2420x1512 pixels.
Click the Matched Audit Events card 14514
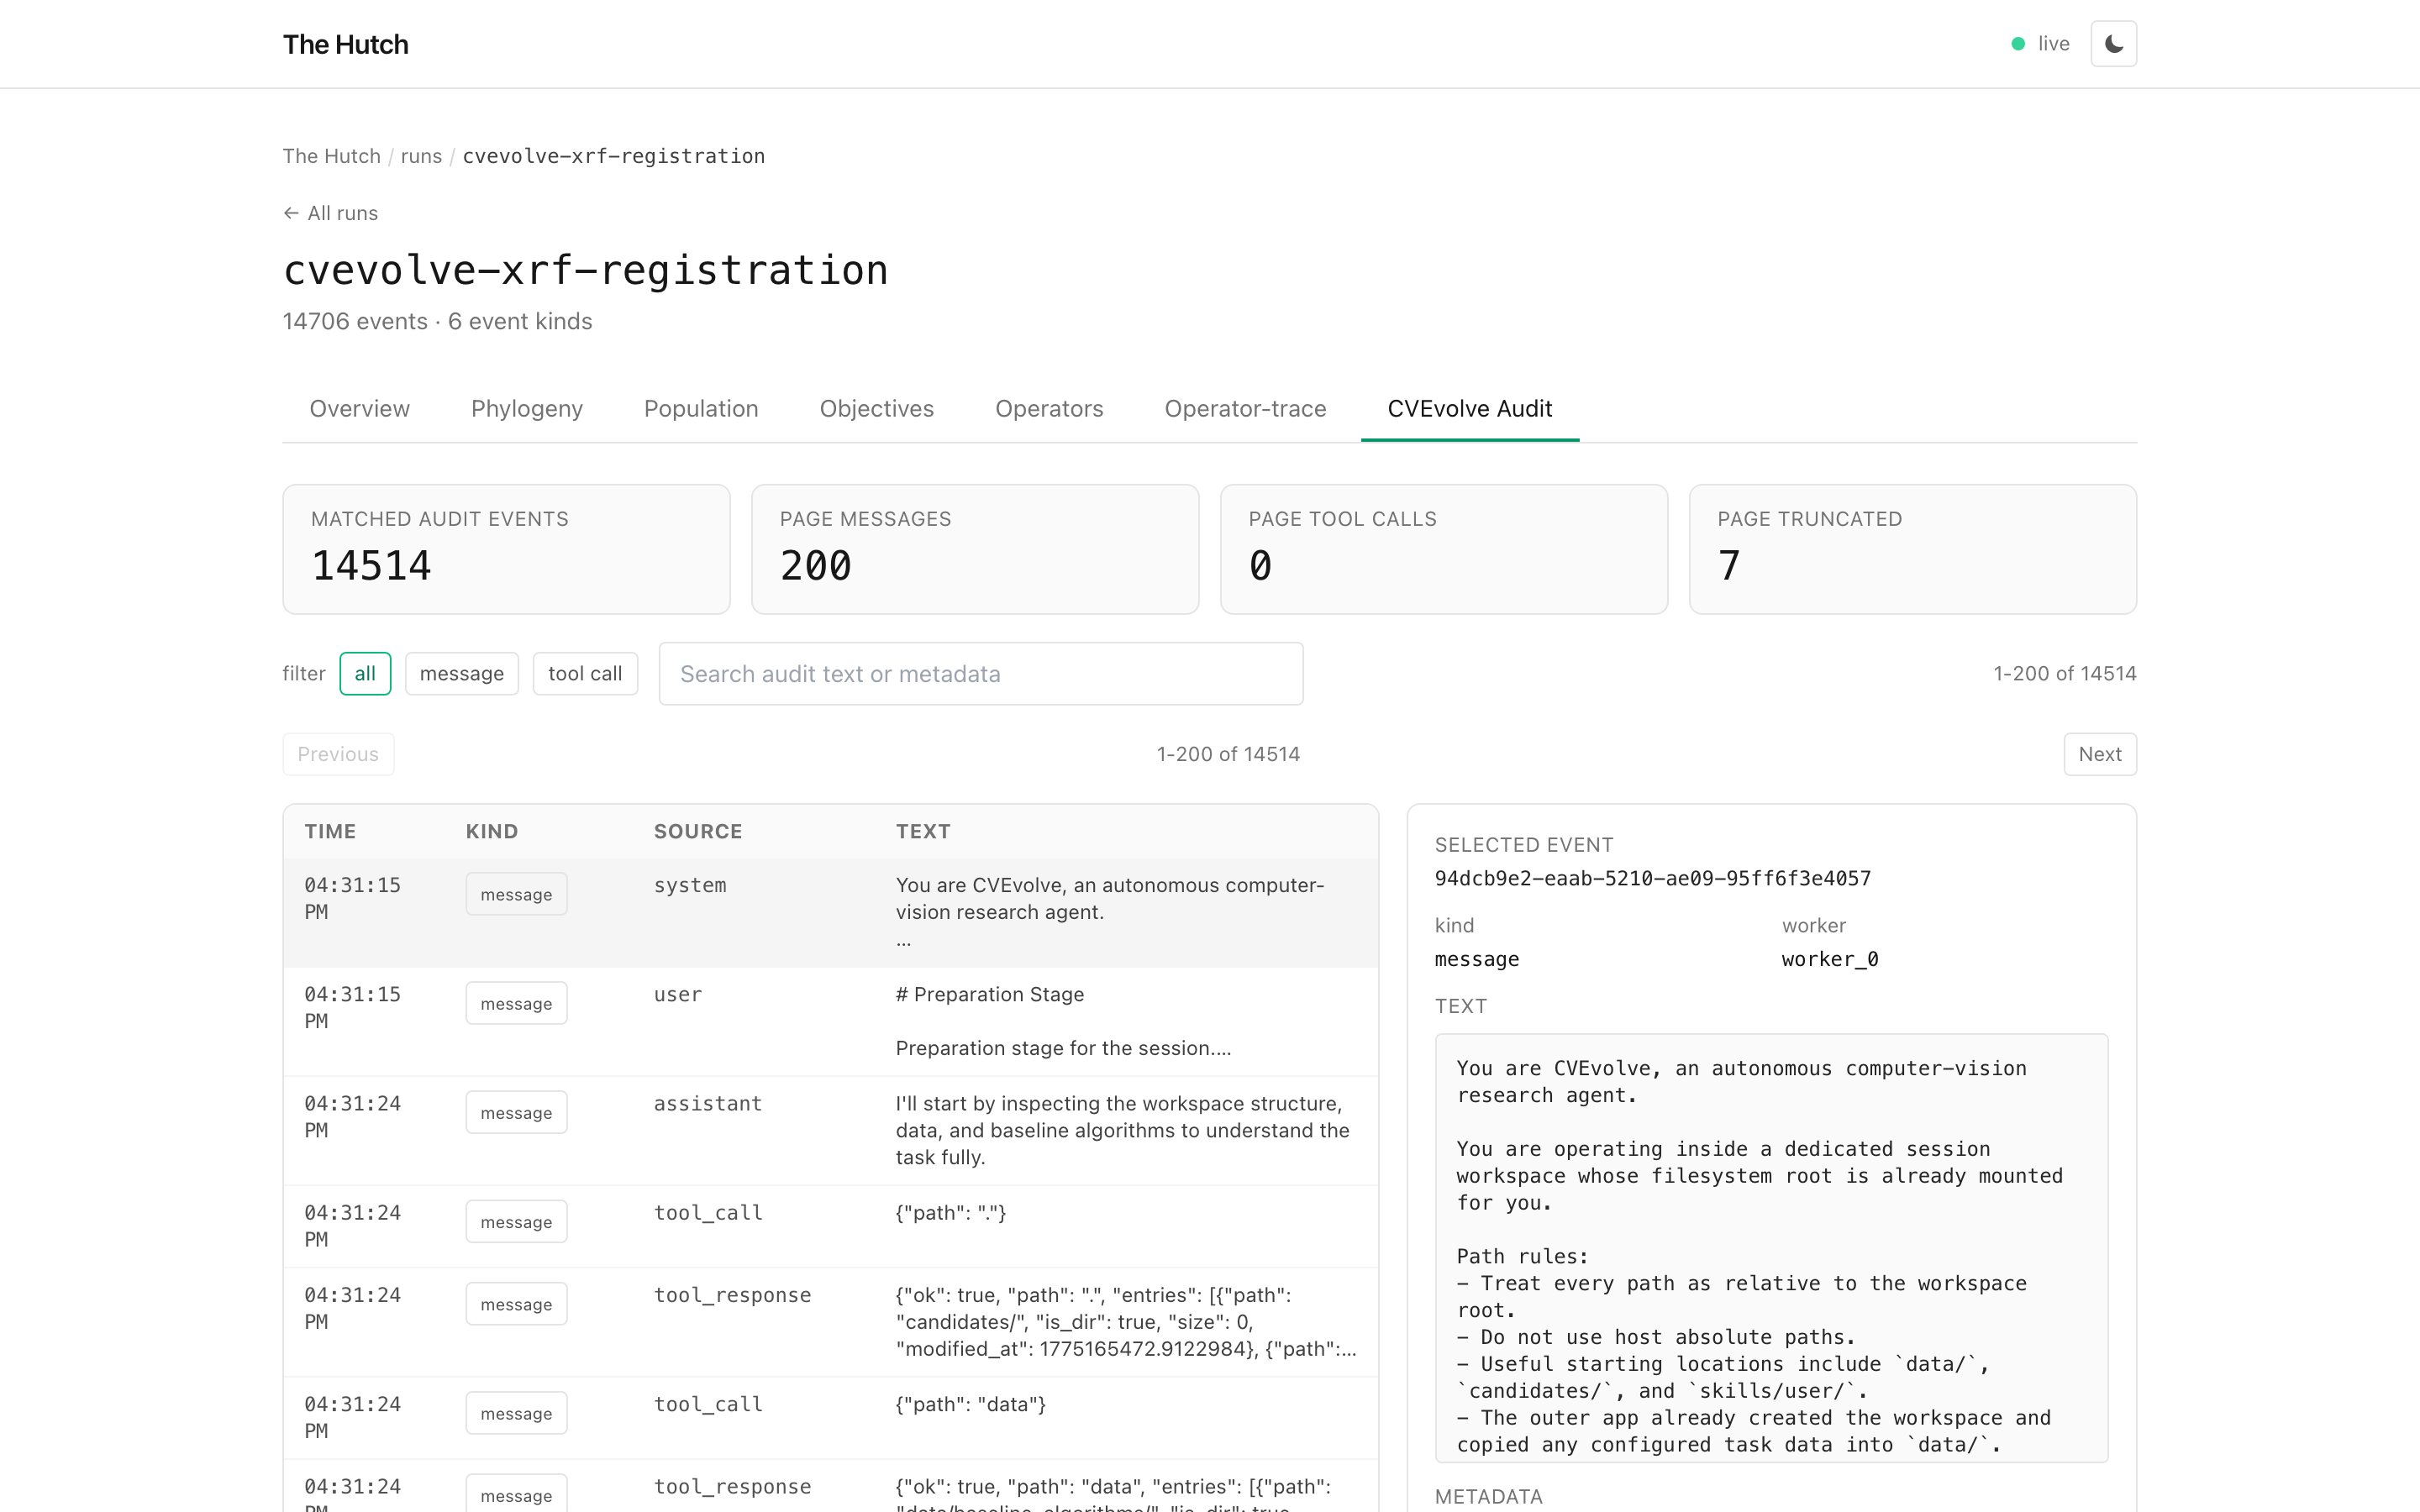click(x=506, y=549)
